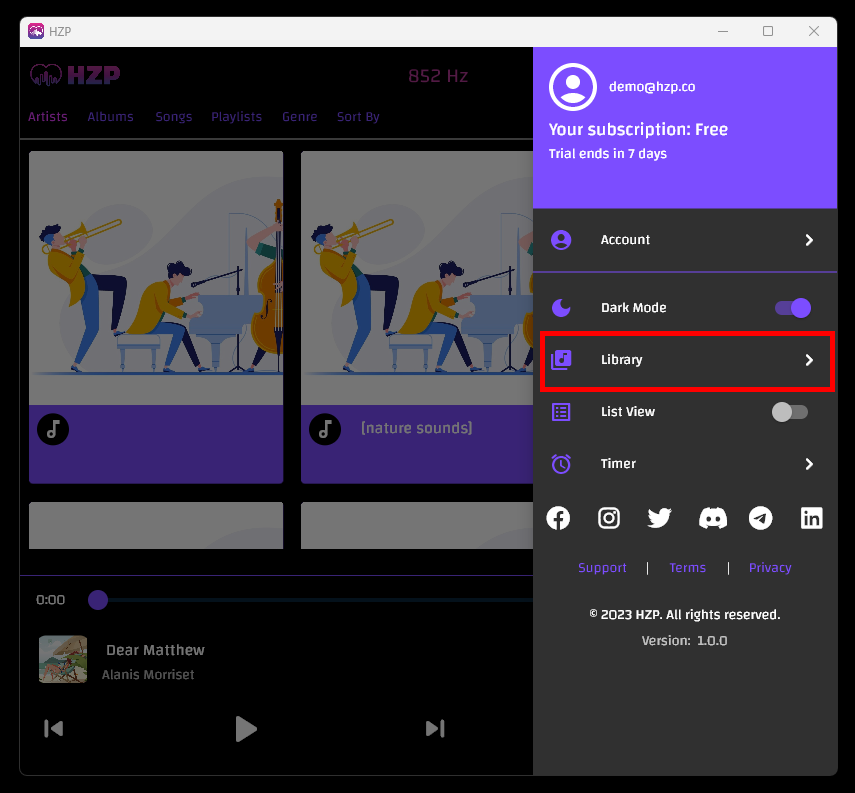Click the 852 Hz frequency label

(438, 76)
